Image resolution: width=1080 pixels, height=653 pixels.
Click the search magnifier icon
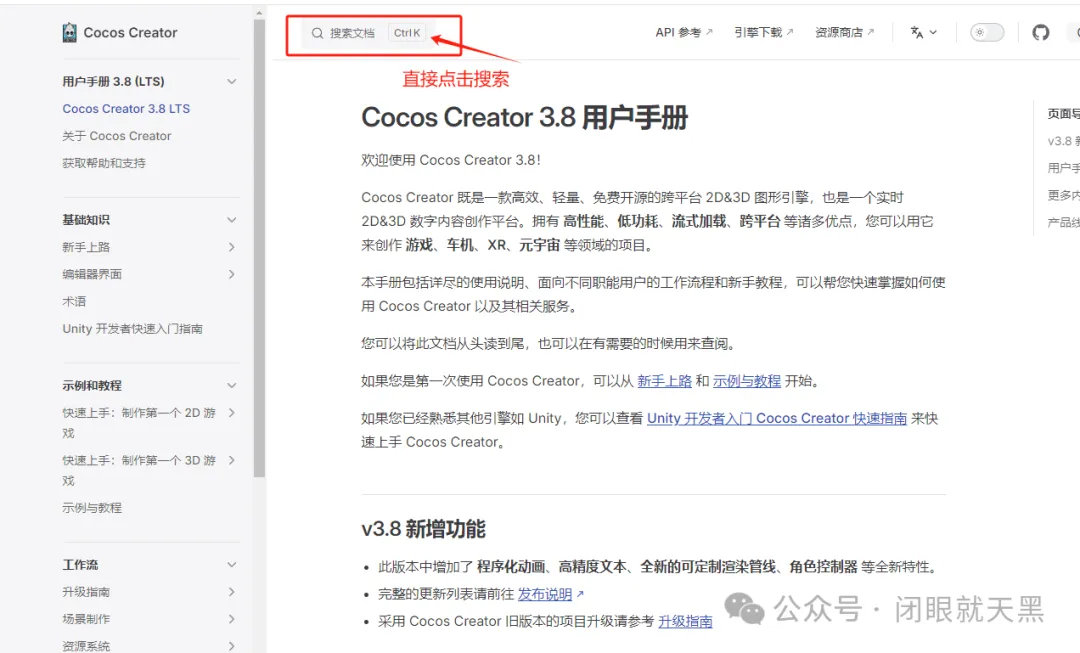318,33
